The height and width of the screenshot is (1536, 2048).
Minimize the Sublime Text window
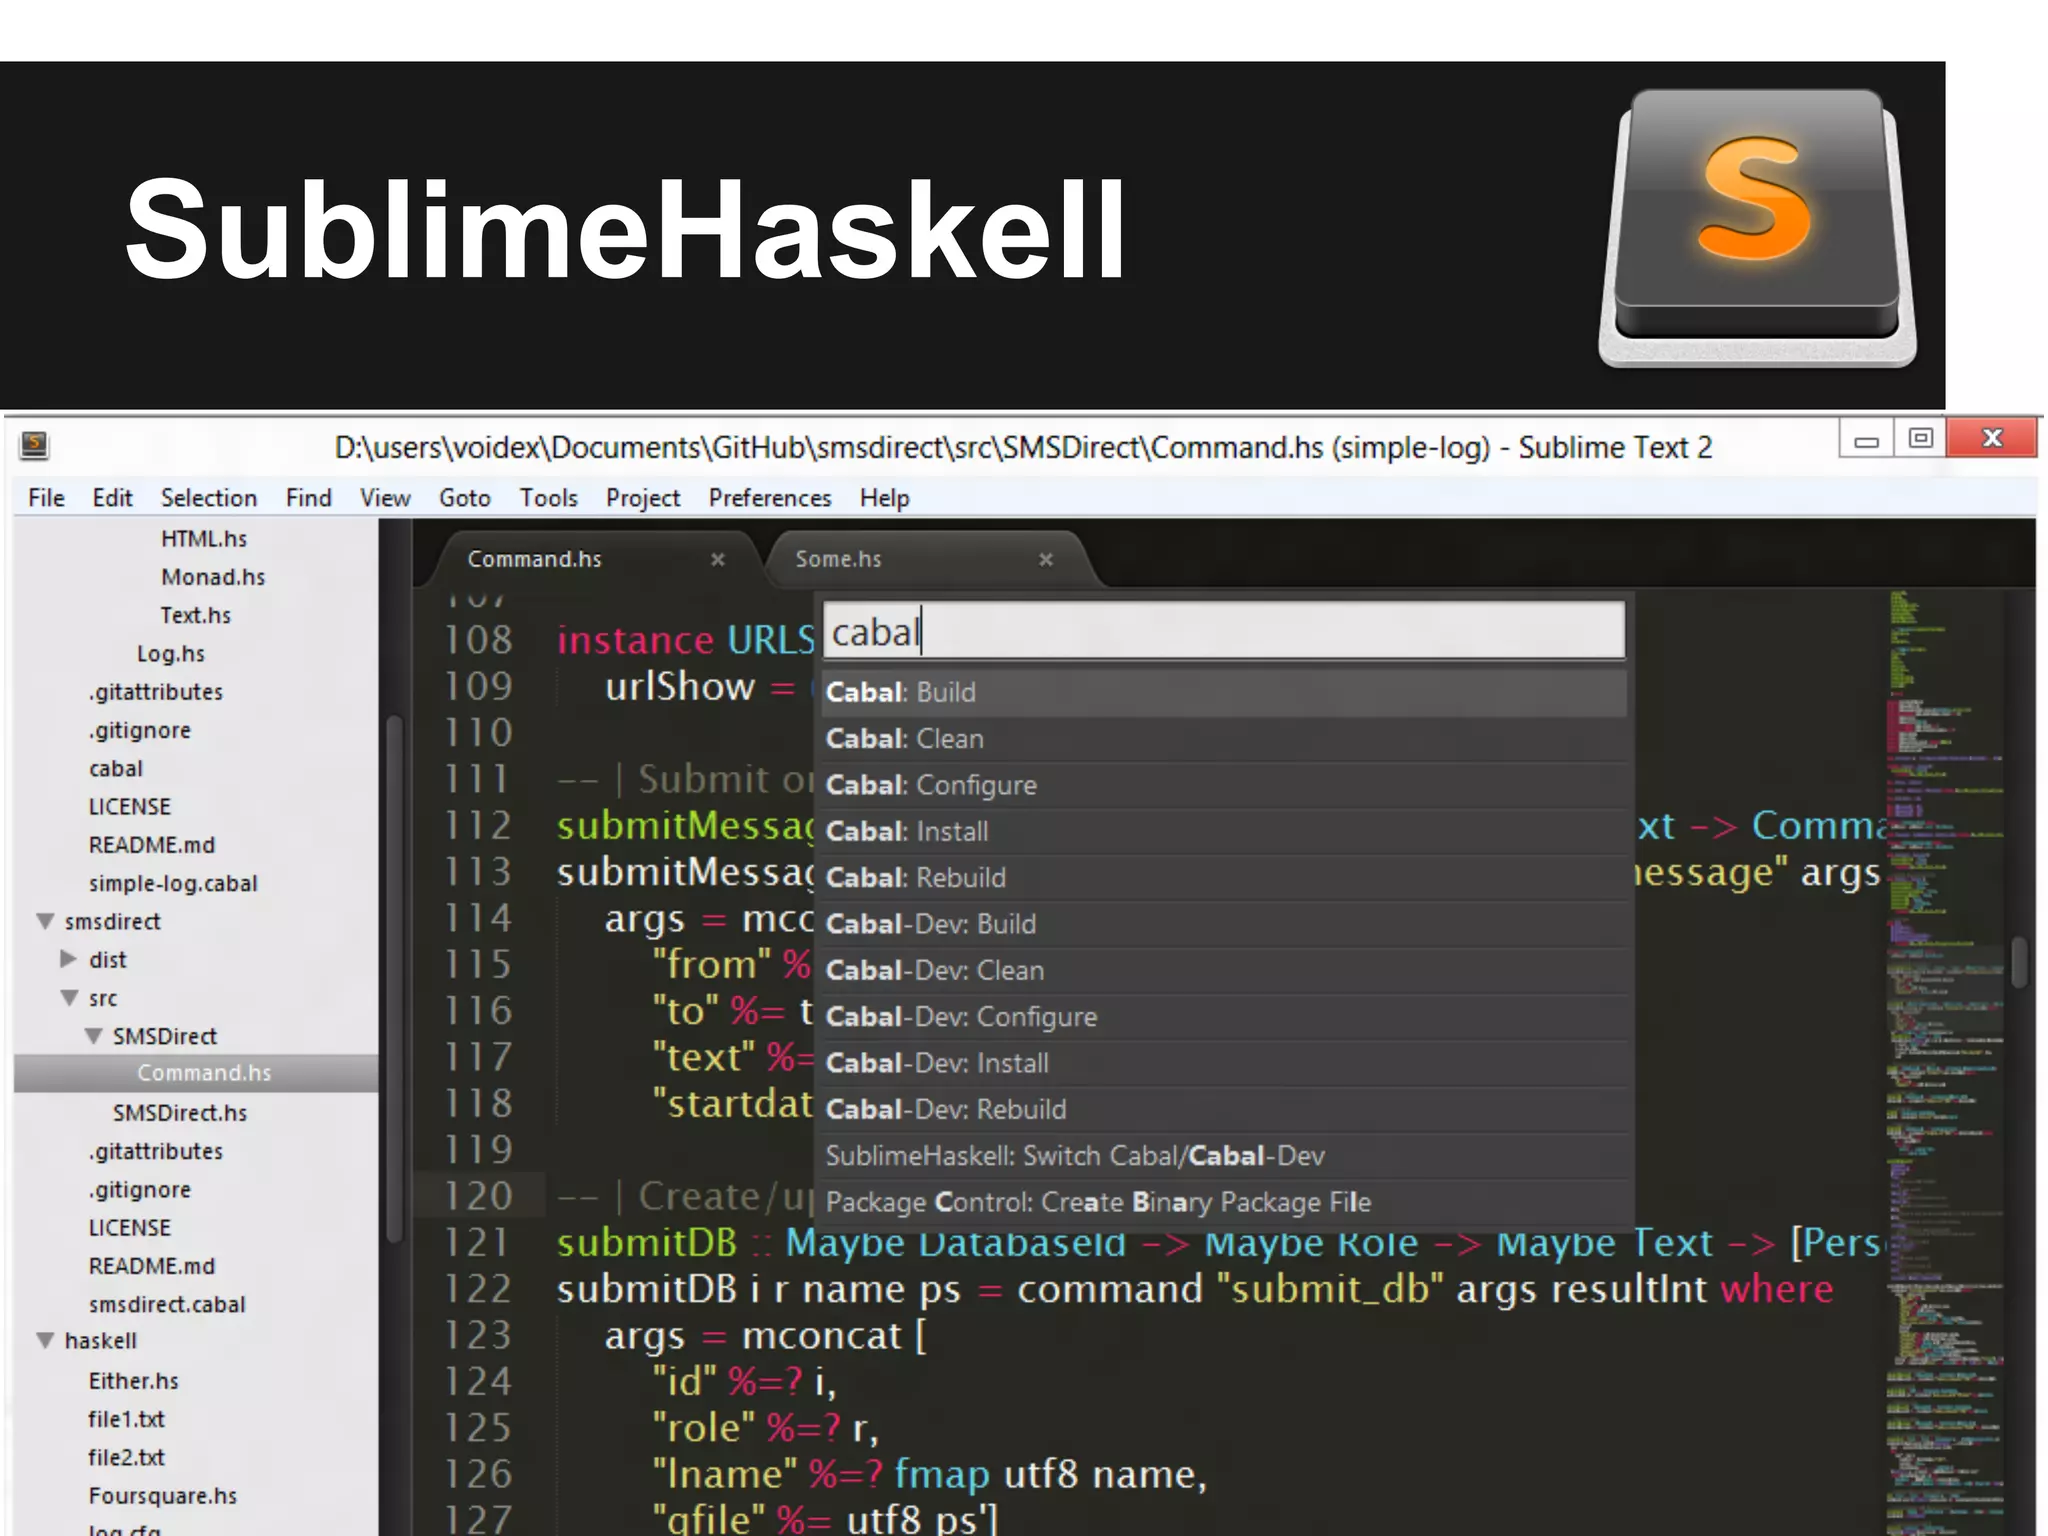[x=1866, y=439]
